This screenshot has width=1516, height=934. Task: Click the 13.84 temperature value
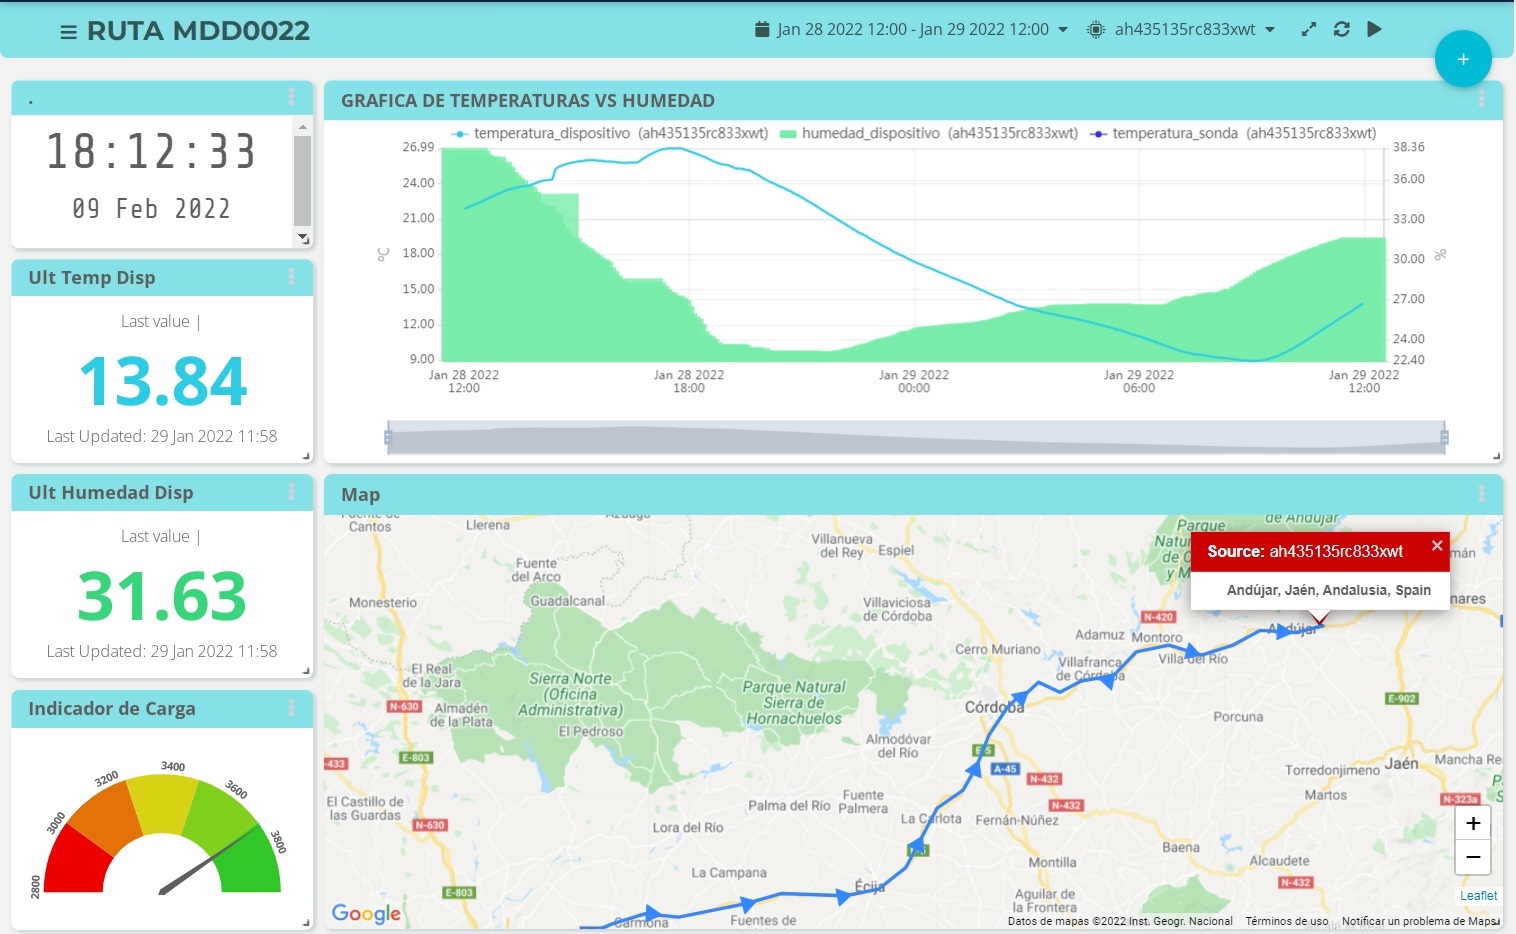coord(162,381)
